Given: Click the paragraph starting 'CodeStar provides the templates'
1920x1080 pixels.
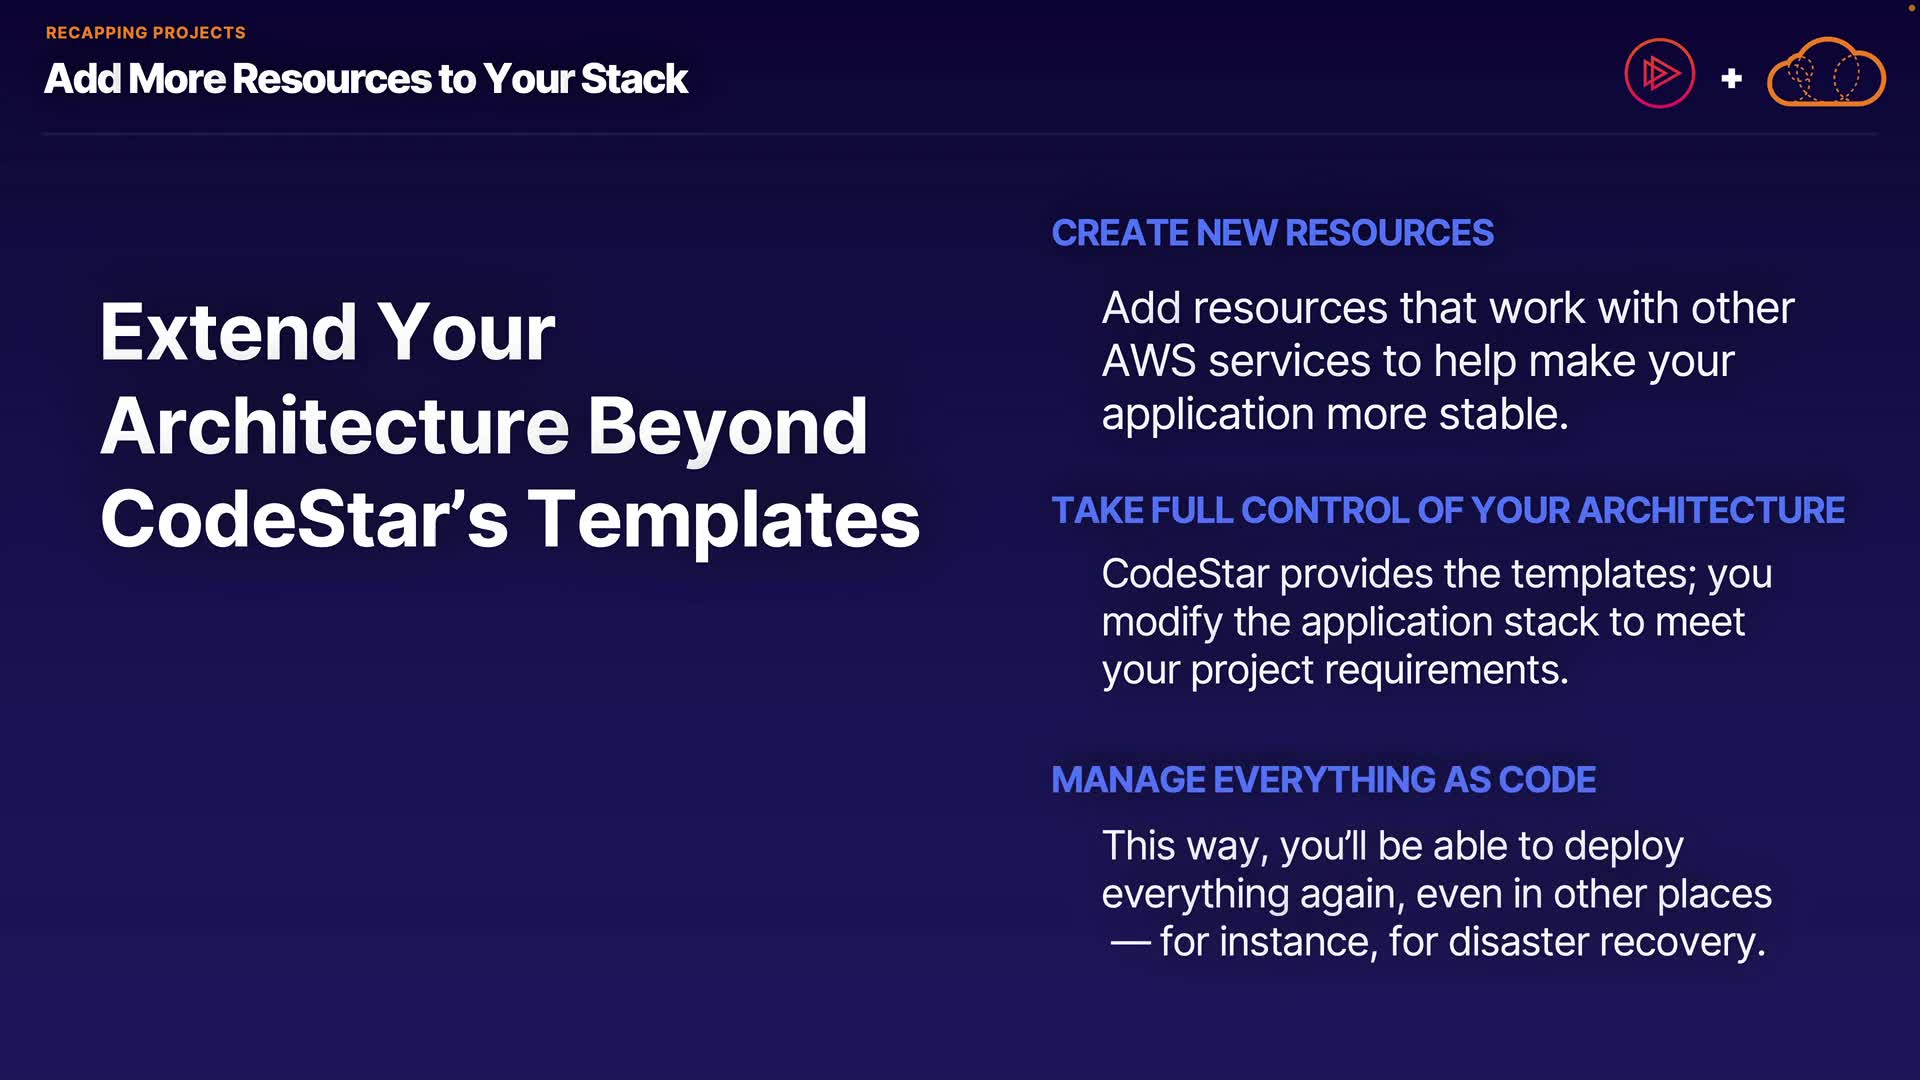Looking at the screenshot, I should pyautogui.click(x=1436, y=622).
